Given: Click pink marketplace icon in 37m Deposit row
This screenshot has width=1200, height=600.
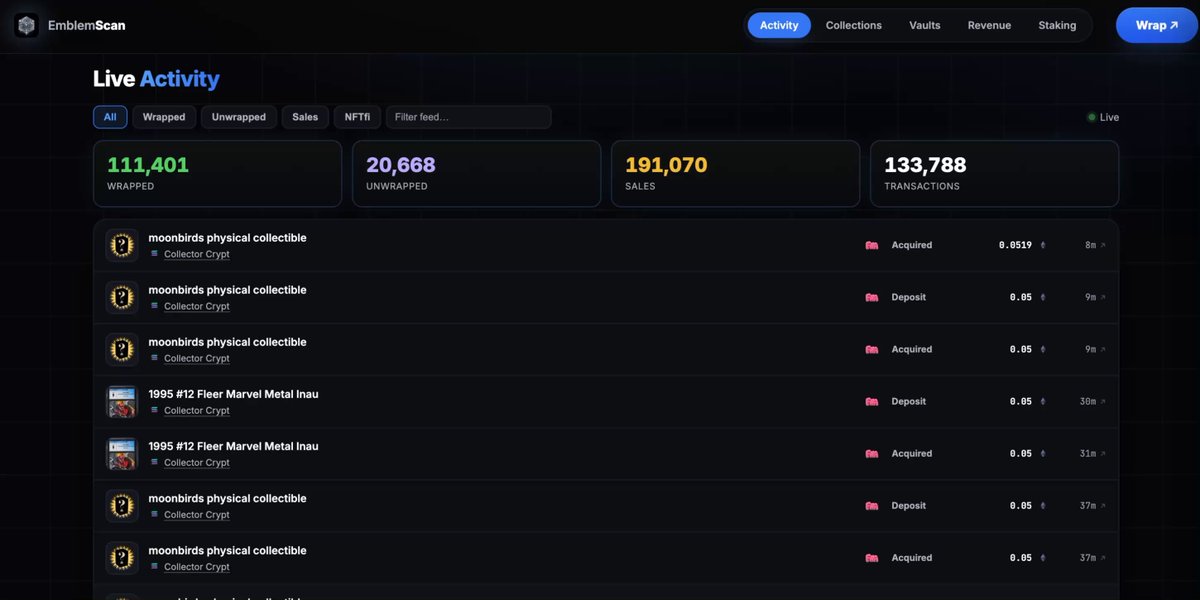Looking at the screenshot, I should (872, 505).
